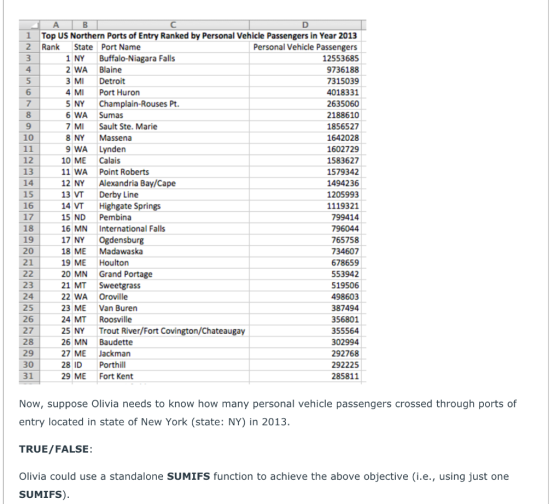Screen dimensions: 560x504
Task: Click the value 1642028
Action: click(343, 138)
